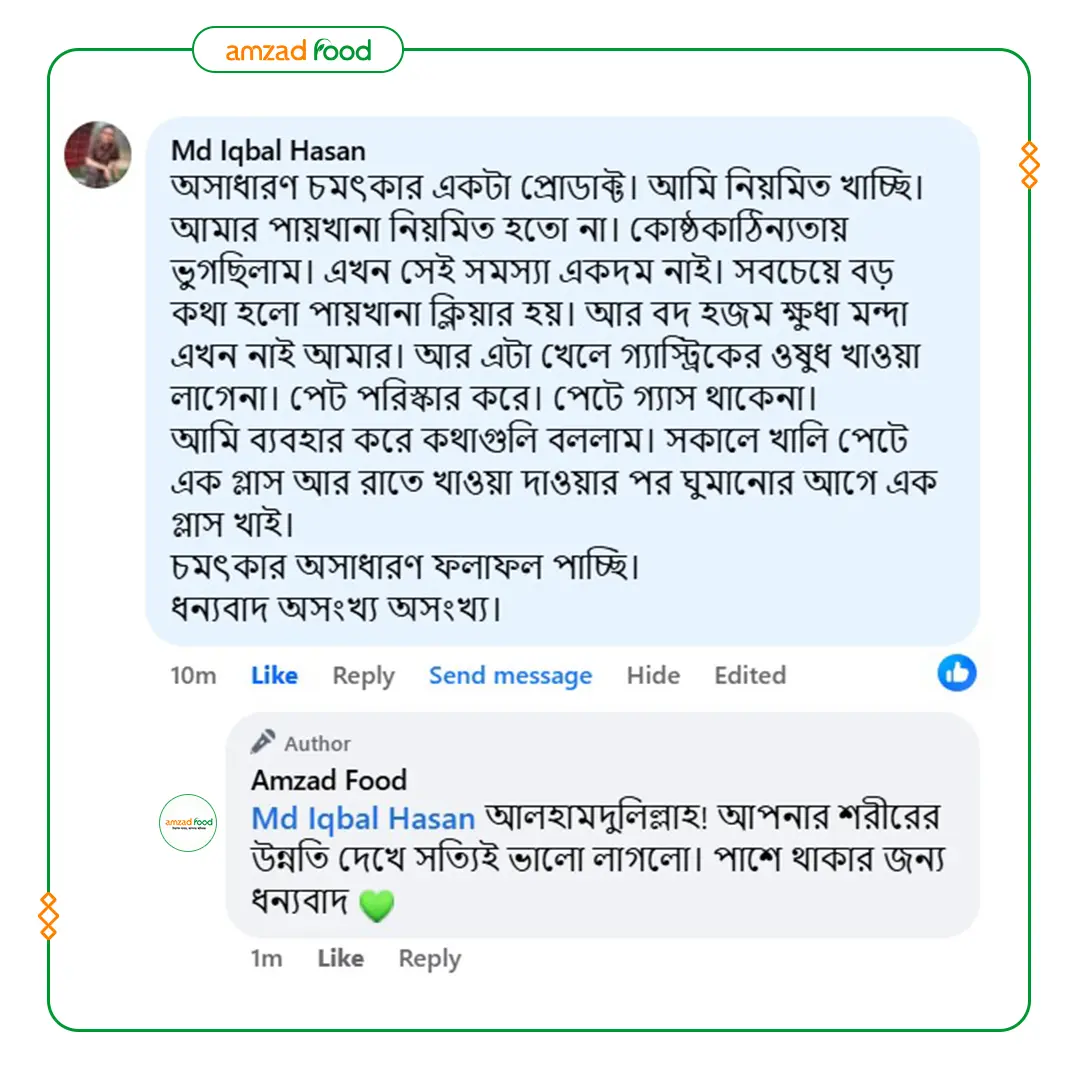Click the orange diamond ornament on left border
The width and height of the screenshot is (1080, 1080).
(48, 916)
